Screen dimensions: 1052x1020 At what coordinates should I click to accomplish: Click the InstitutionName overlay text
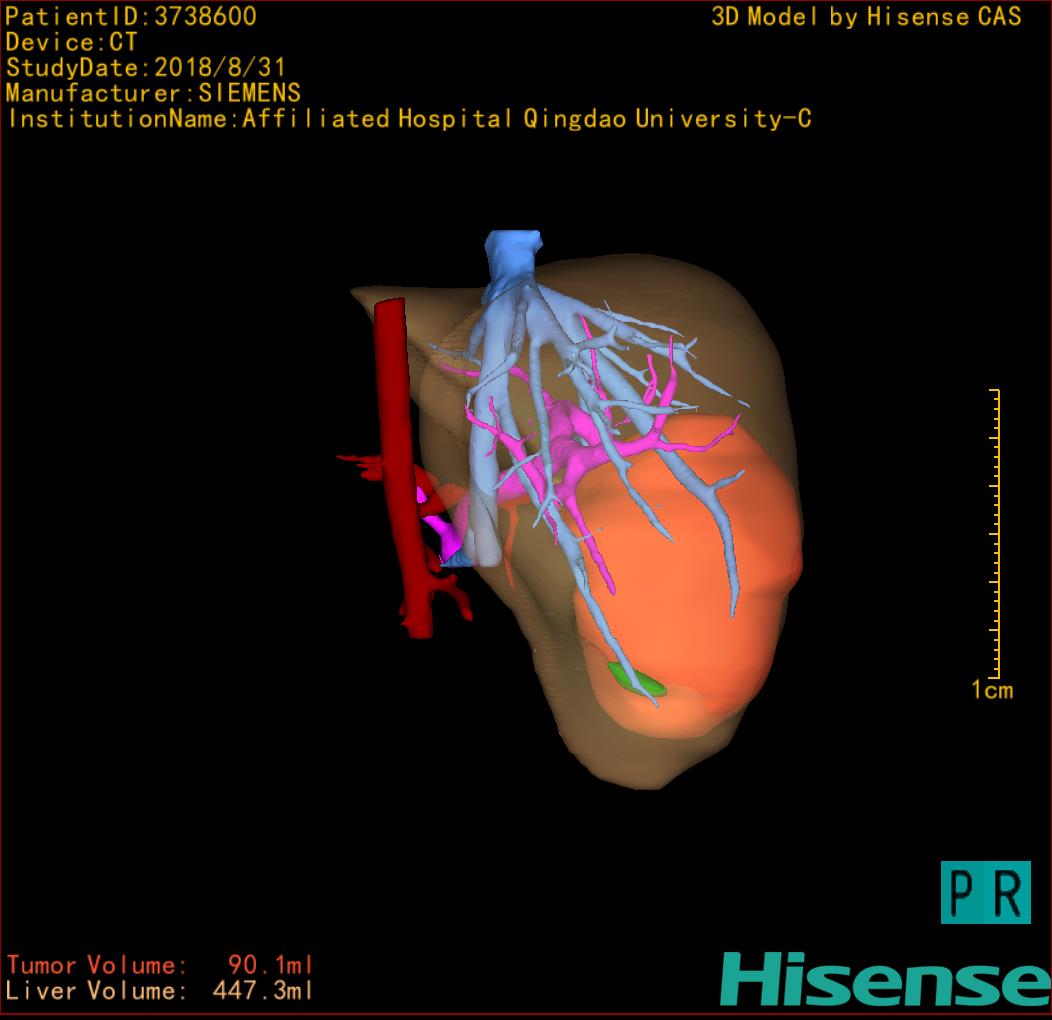click(408, 119)
